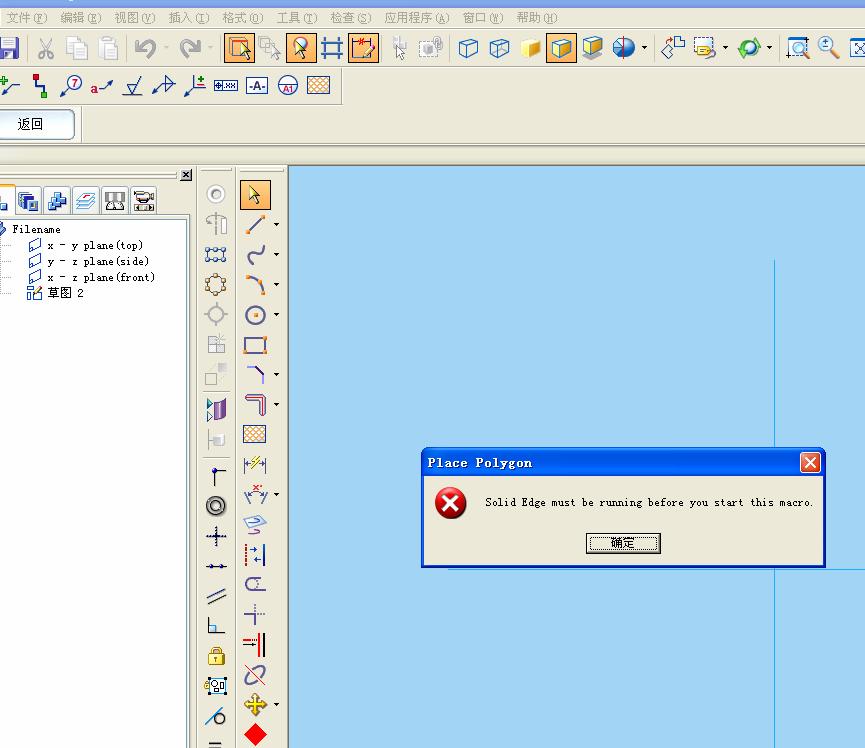Open the 视图(V) menu

pos(135,18)
